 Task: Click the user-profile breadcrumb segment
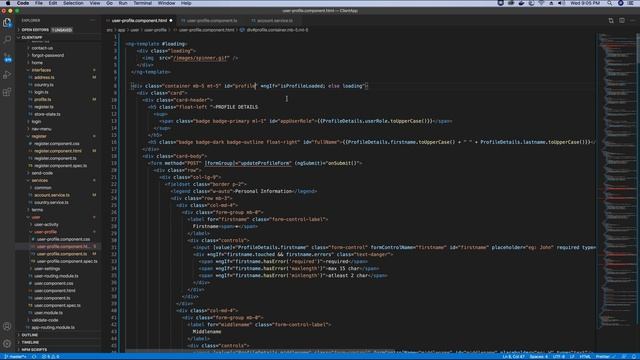[x=155, y=30]
